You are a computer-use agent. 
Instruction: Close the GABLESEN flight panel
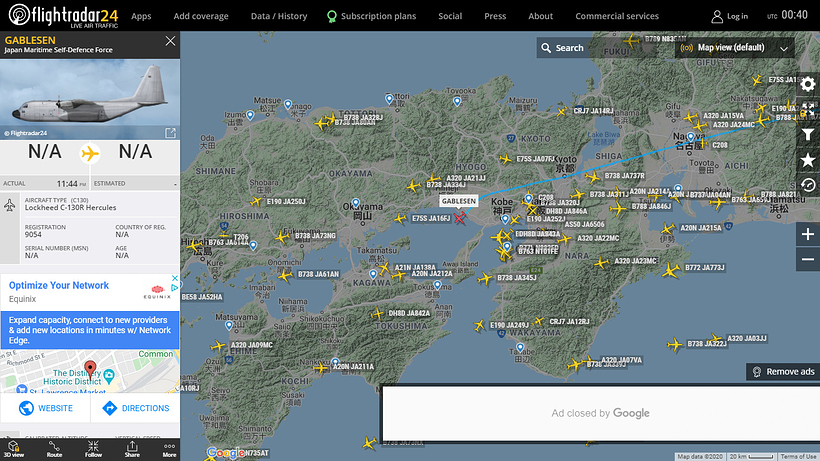click(170, 41)
